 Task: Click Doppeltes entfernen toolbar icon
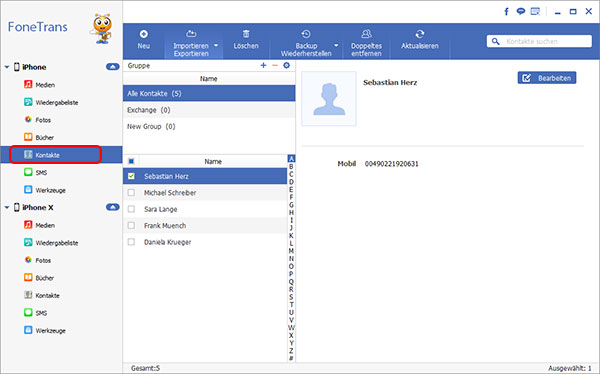pyautogui.click(x=366, y=34)
